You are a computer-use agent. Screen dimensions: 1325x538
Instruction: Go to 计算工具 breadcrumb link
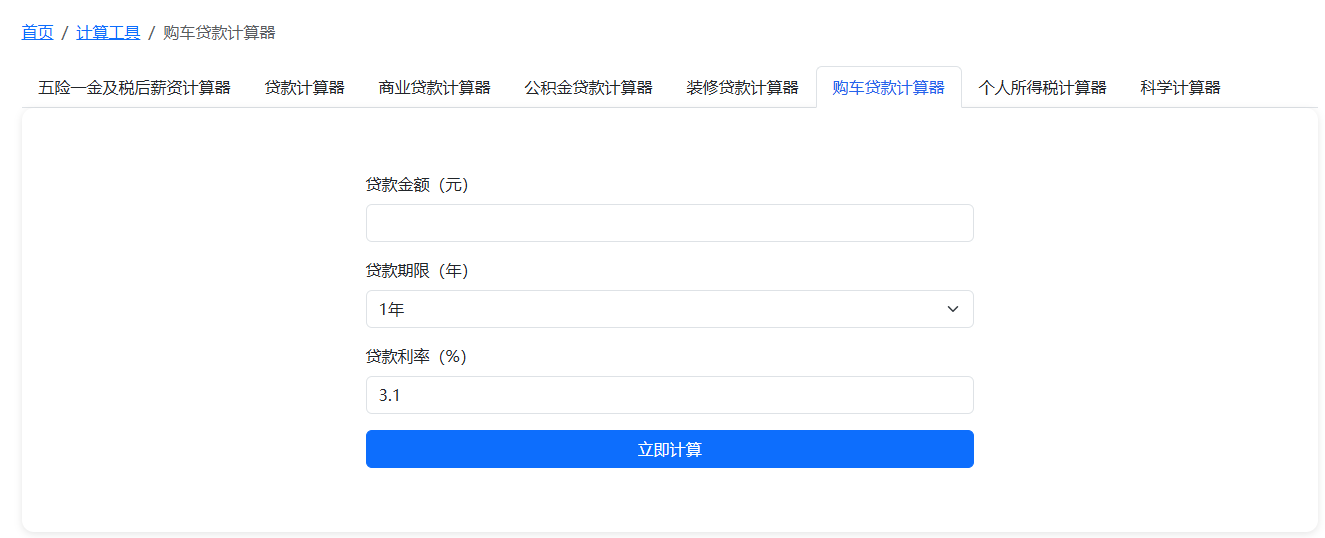pos(108,33)
